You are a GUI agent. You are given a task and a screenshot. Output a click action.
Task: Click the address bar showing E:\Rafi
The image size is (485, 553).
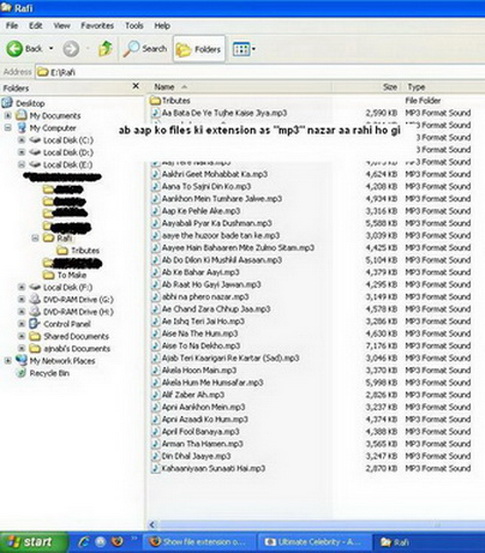tap(260, 72)
